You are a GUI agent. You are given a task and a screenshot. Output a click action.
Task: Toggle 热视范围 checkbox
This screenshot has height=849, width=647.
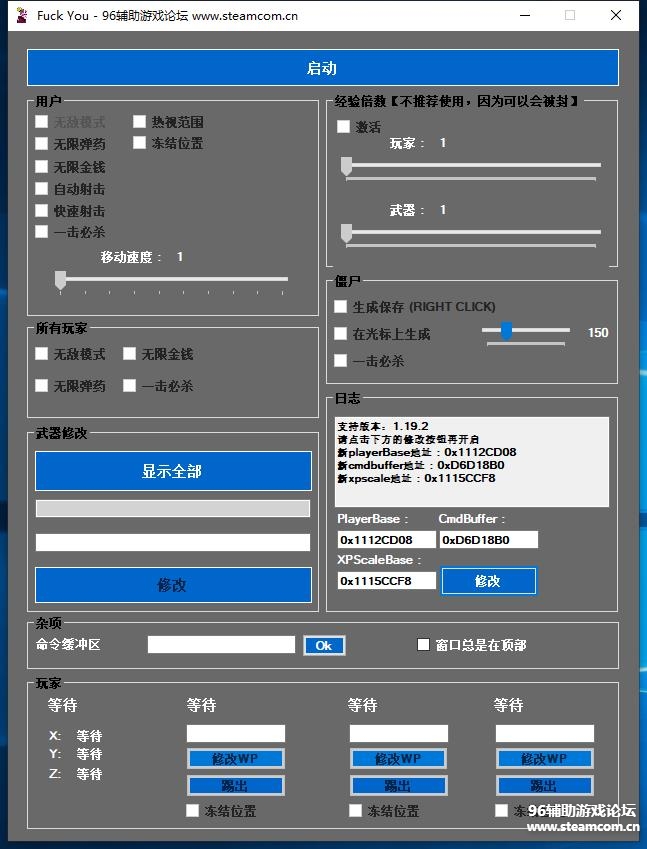click(139, 121)
